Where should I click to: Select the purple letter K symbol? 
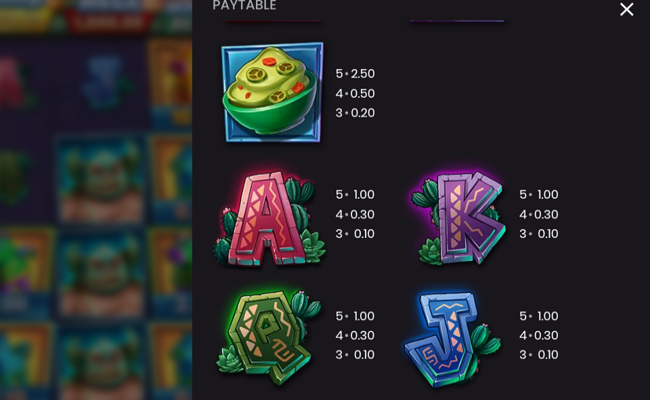coord(459,218)
